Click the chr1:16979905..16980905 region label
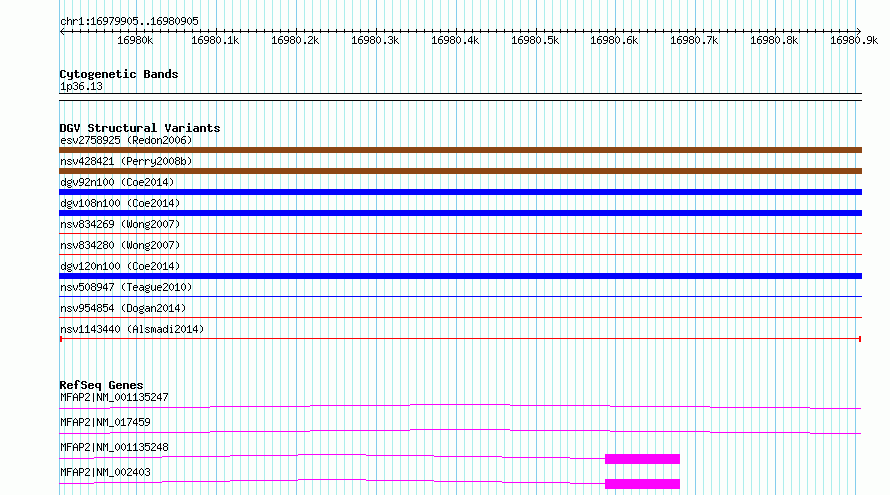Image resolution: width=890 pixels, height=495 pixels. [129, 21]
